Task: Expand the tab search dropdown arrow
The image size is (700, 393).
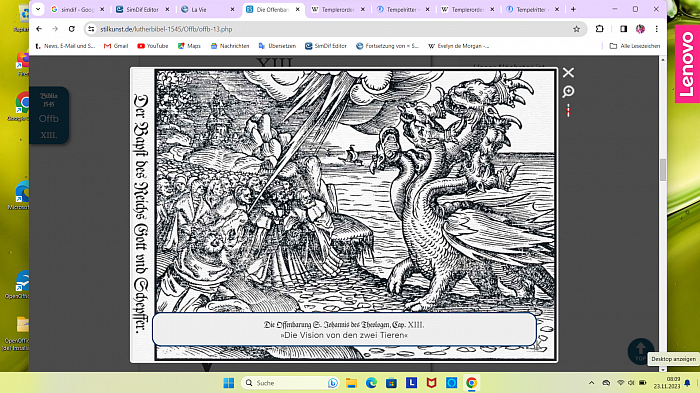Action: (x=38, y=9)
